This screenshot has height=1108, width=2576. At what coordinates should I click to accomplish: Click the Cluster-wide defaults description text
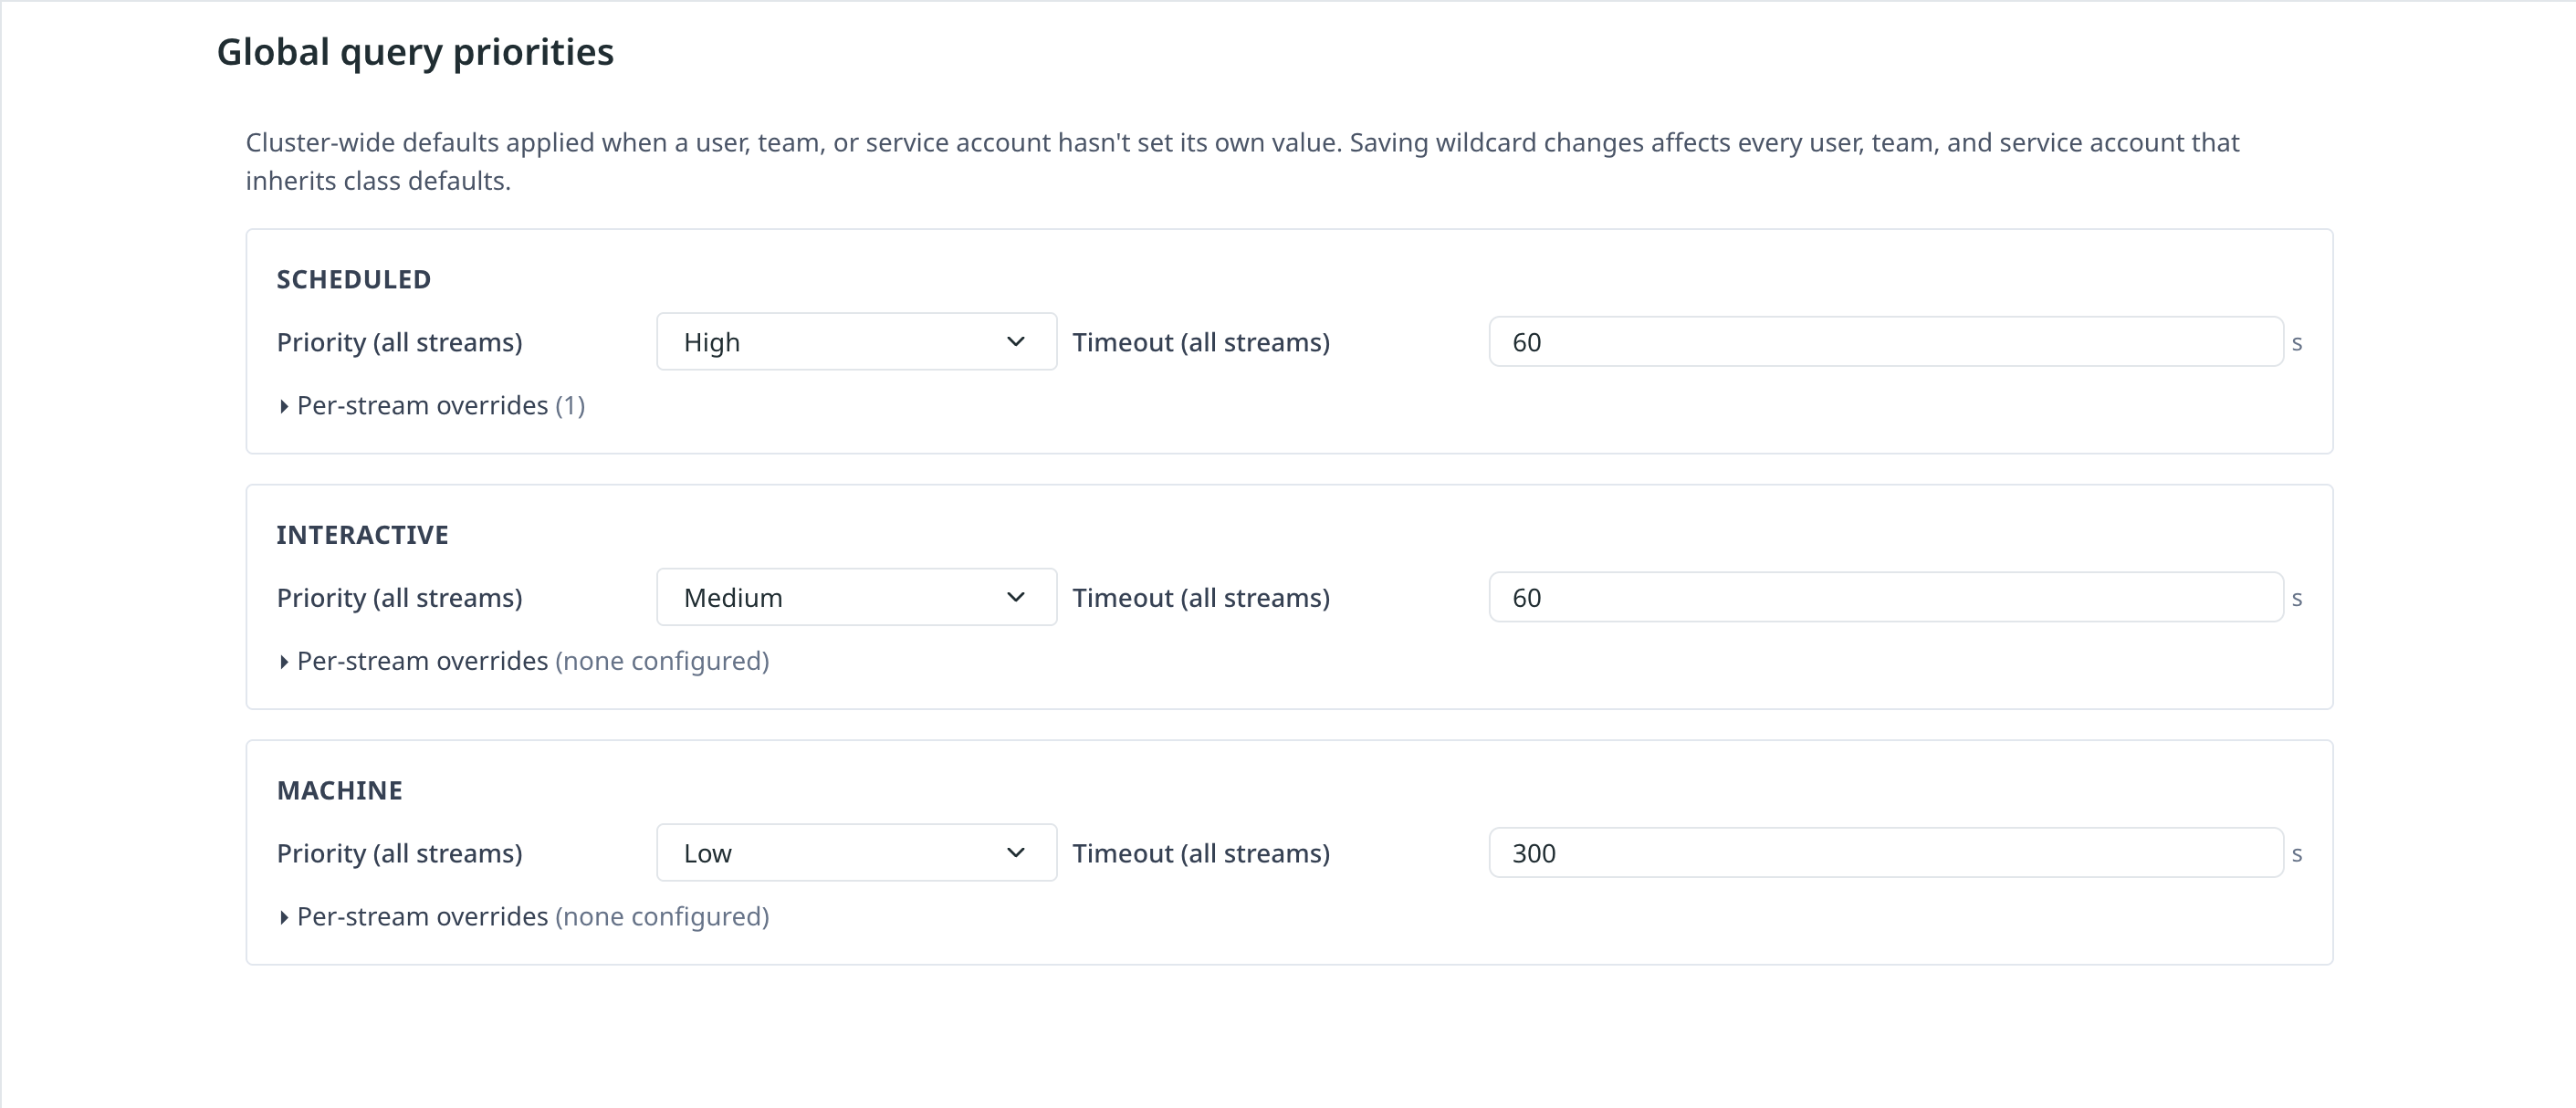[x=1242, y=161]
